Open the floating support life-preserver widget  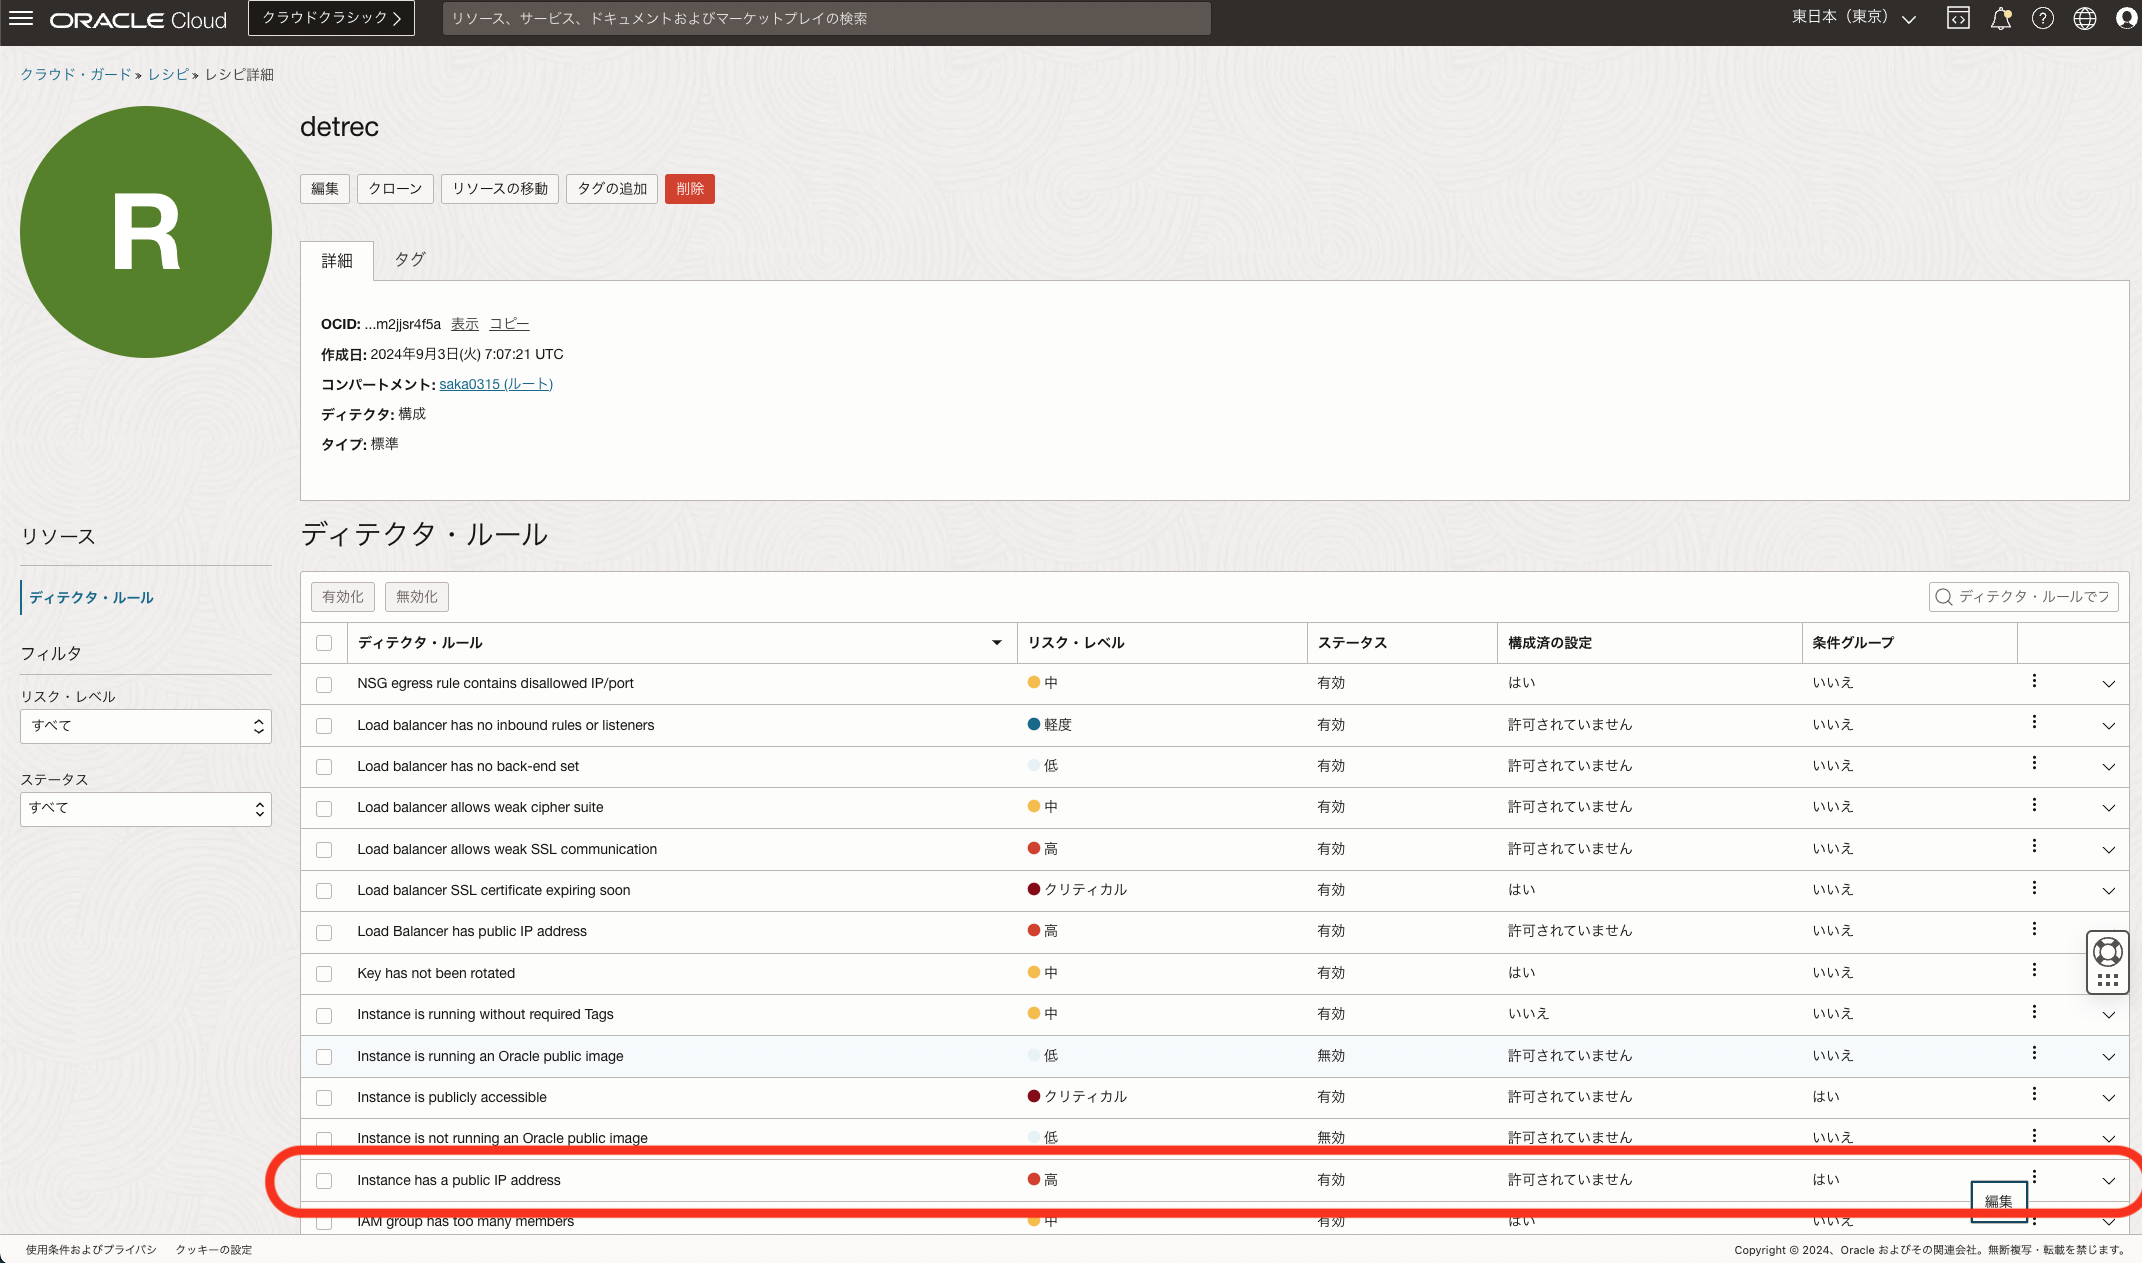(2108, 951)
